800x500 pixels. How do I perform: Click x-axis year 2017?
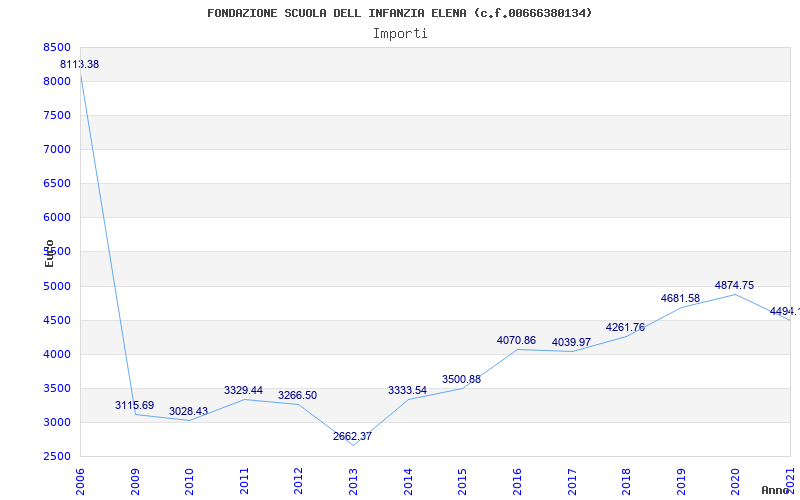tap(571, 482)
